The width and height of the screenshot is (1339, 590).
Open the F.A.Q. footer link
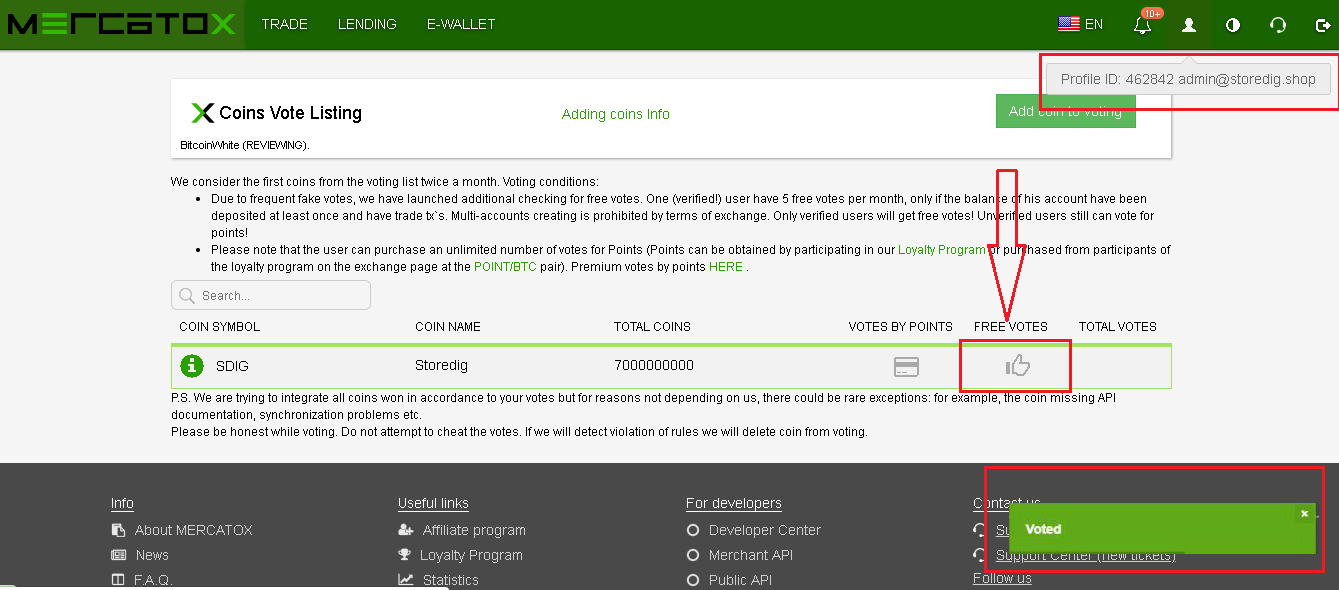[x=153, y=580]
